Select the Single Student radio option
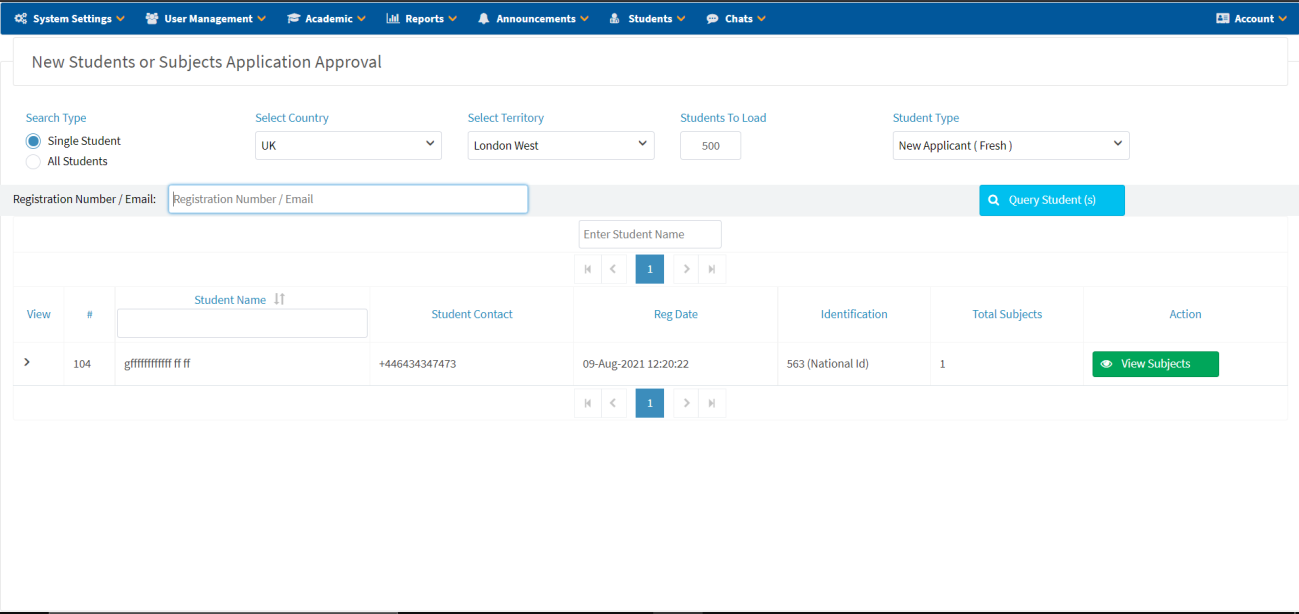This screenshot has height=614, width=1299. click(33, 141)
